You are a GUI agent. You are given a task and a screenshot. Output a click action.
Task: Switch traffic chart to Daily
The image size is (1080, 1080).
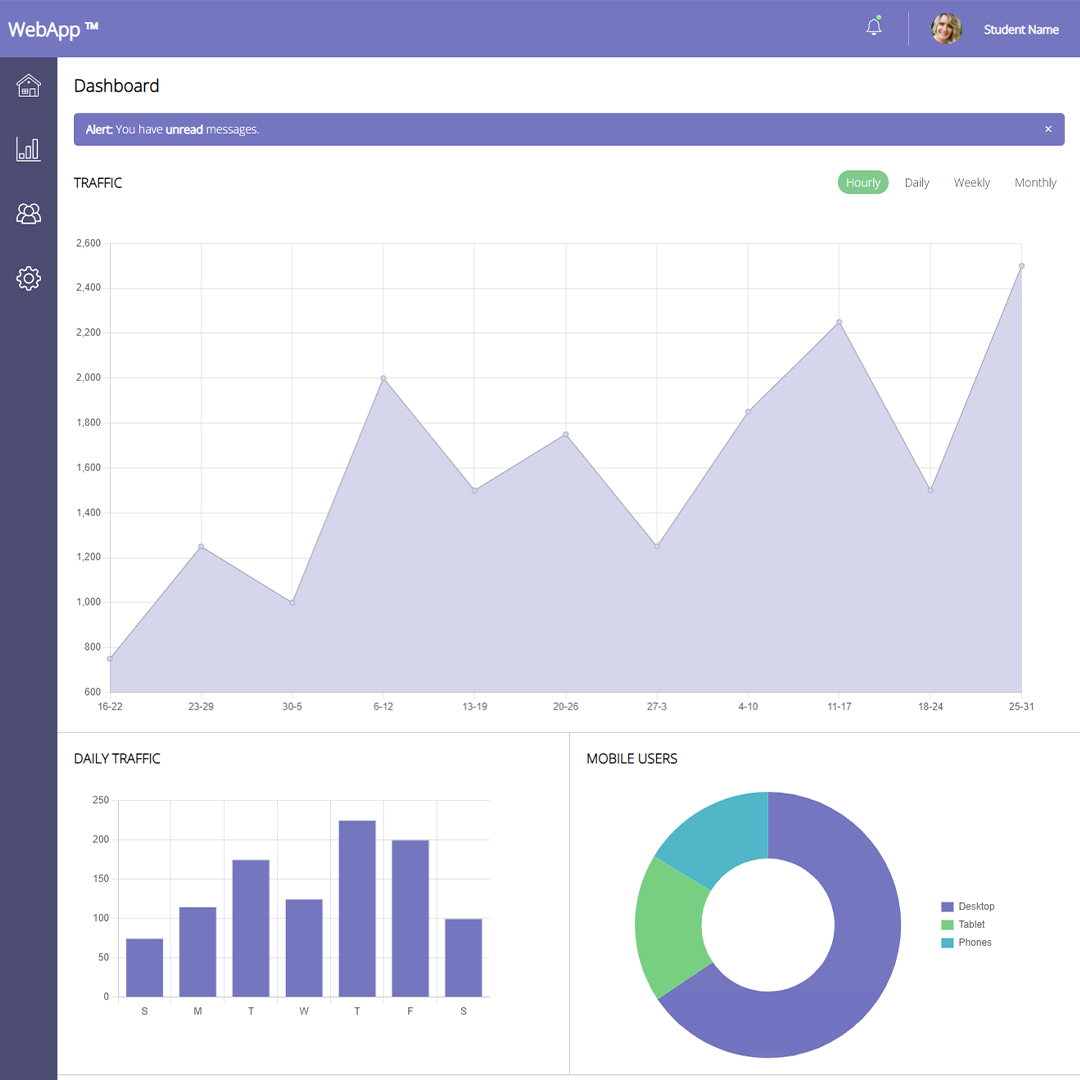pos(917,182)
